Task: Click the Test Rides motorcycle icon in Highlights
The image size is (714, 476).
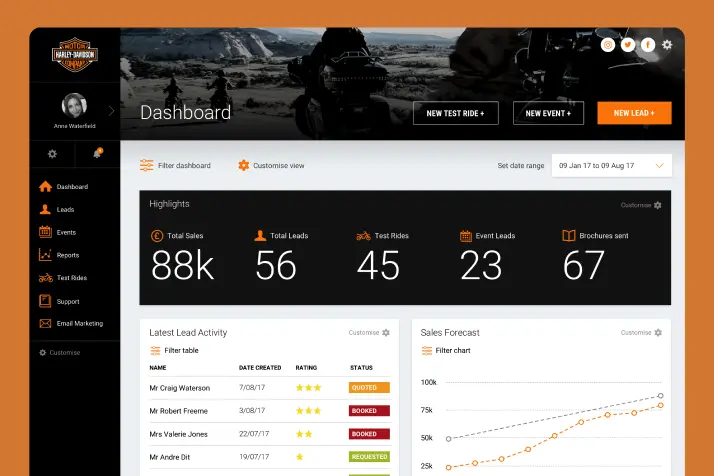Action: click(x=363, y=236)
